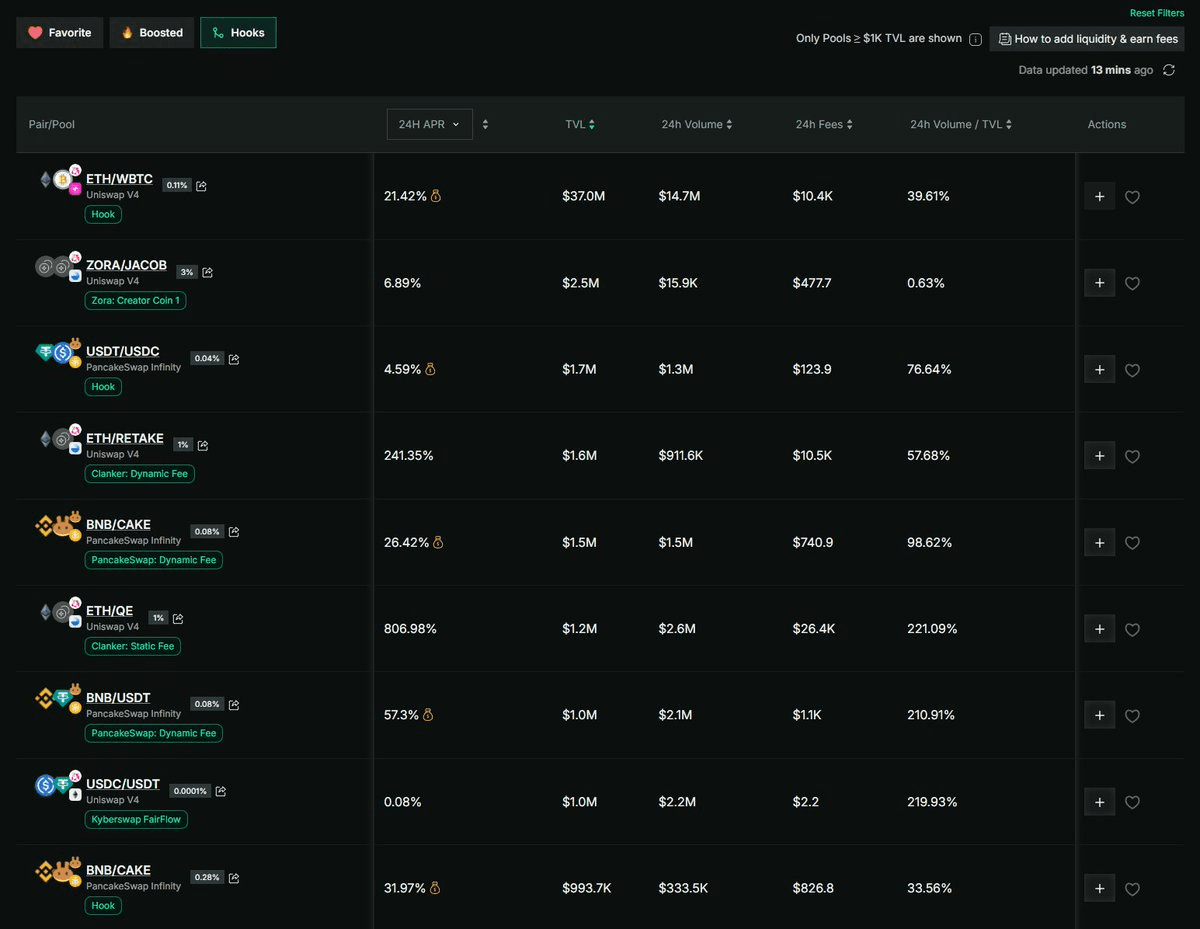The image size is (1200, 929).
Task: Click the Pair/Pool column header
Action: (x=52, y=125)
